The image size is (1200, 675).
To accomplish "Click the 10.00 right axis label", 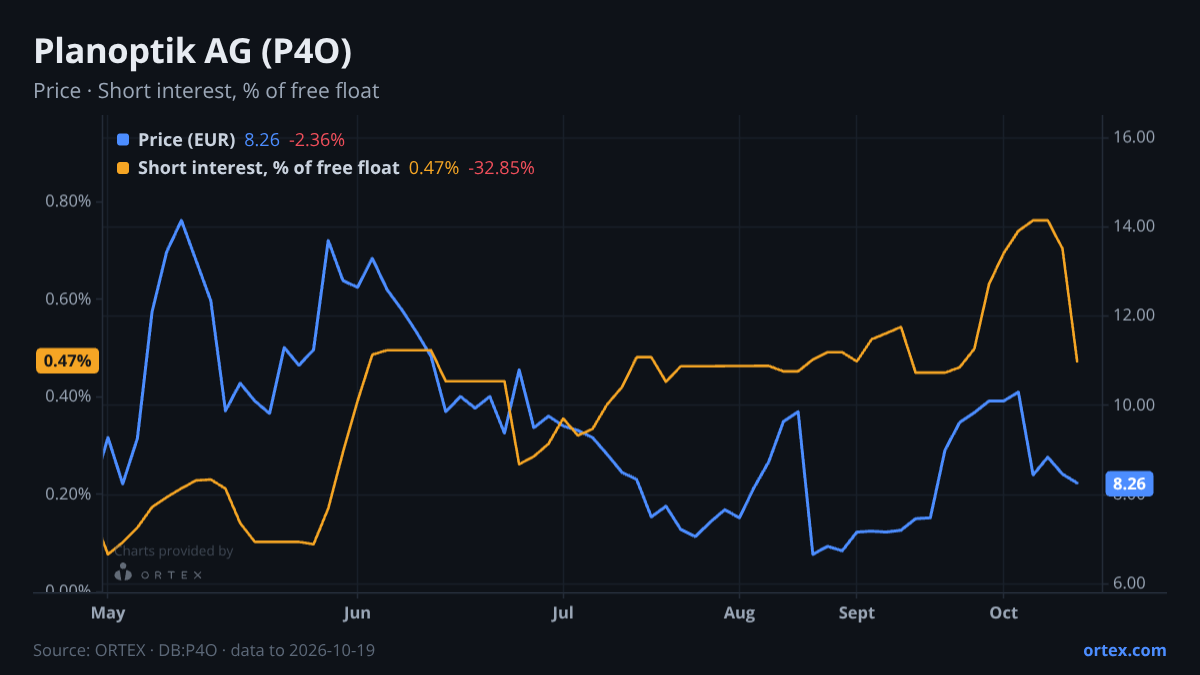I will coord(1134,405).
